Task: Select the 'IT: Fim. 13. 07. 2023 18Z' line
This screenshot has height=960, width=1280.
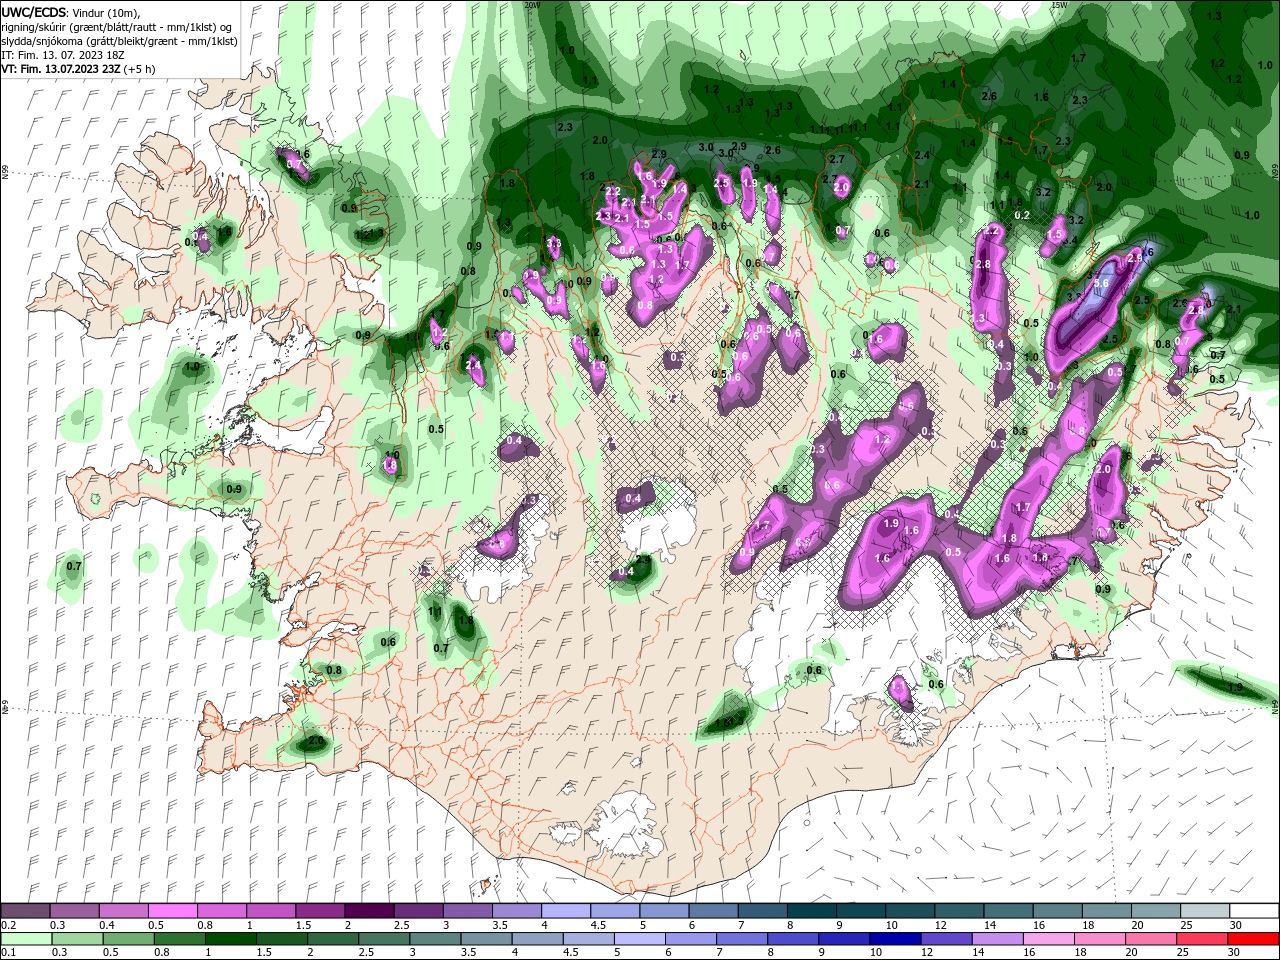Action: click(x=61, y=55)
